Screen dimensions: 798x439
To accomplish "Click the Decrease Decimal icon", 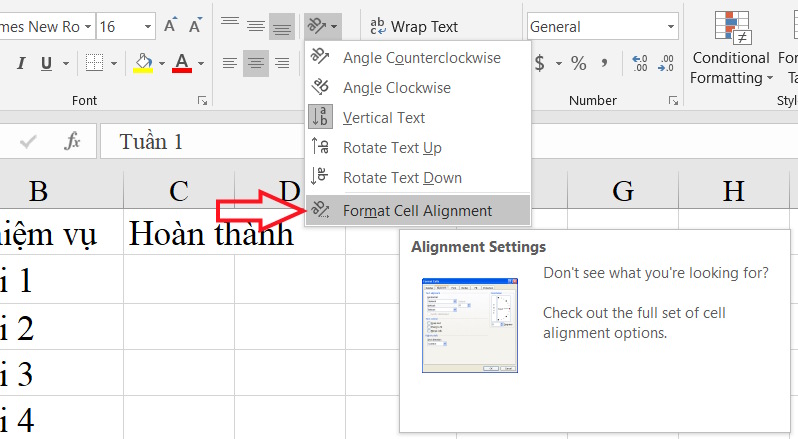I will point(666,63).
